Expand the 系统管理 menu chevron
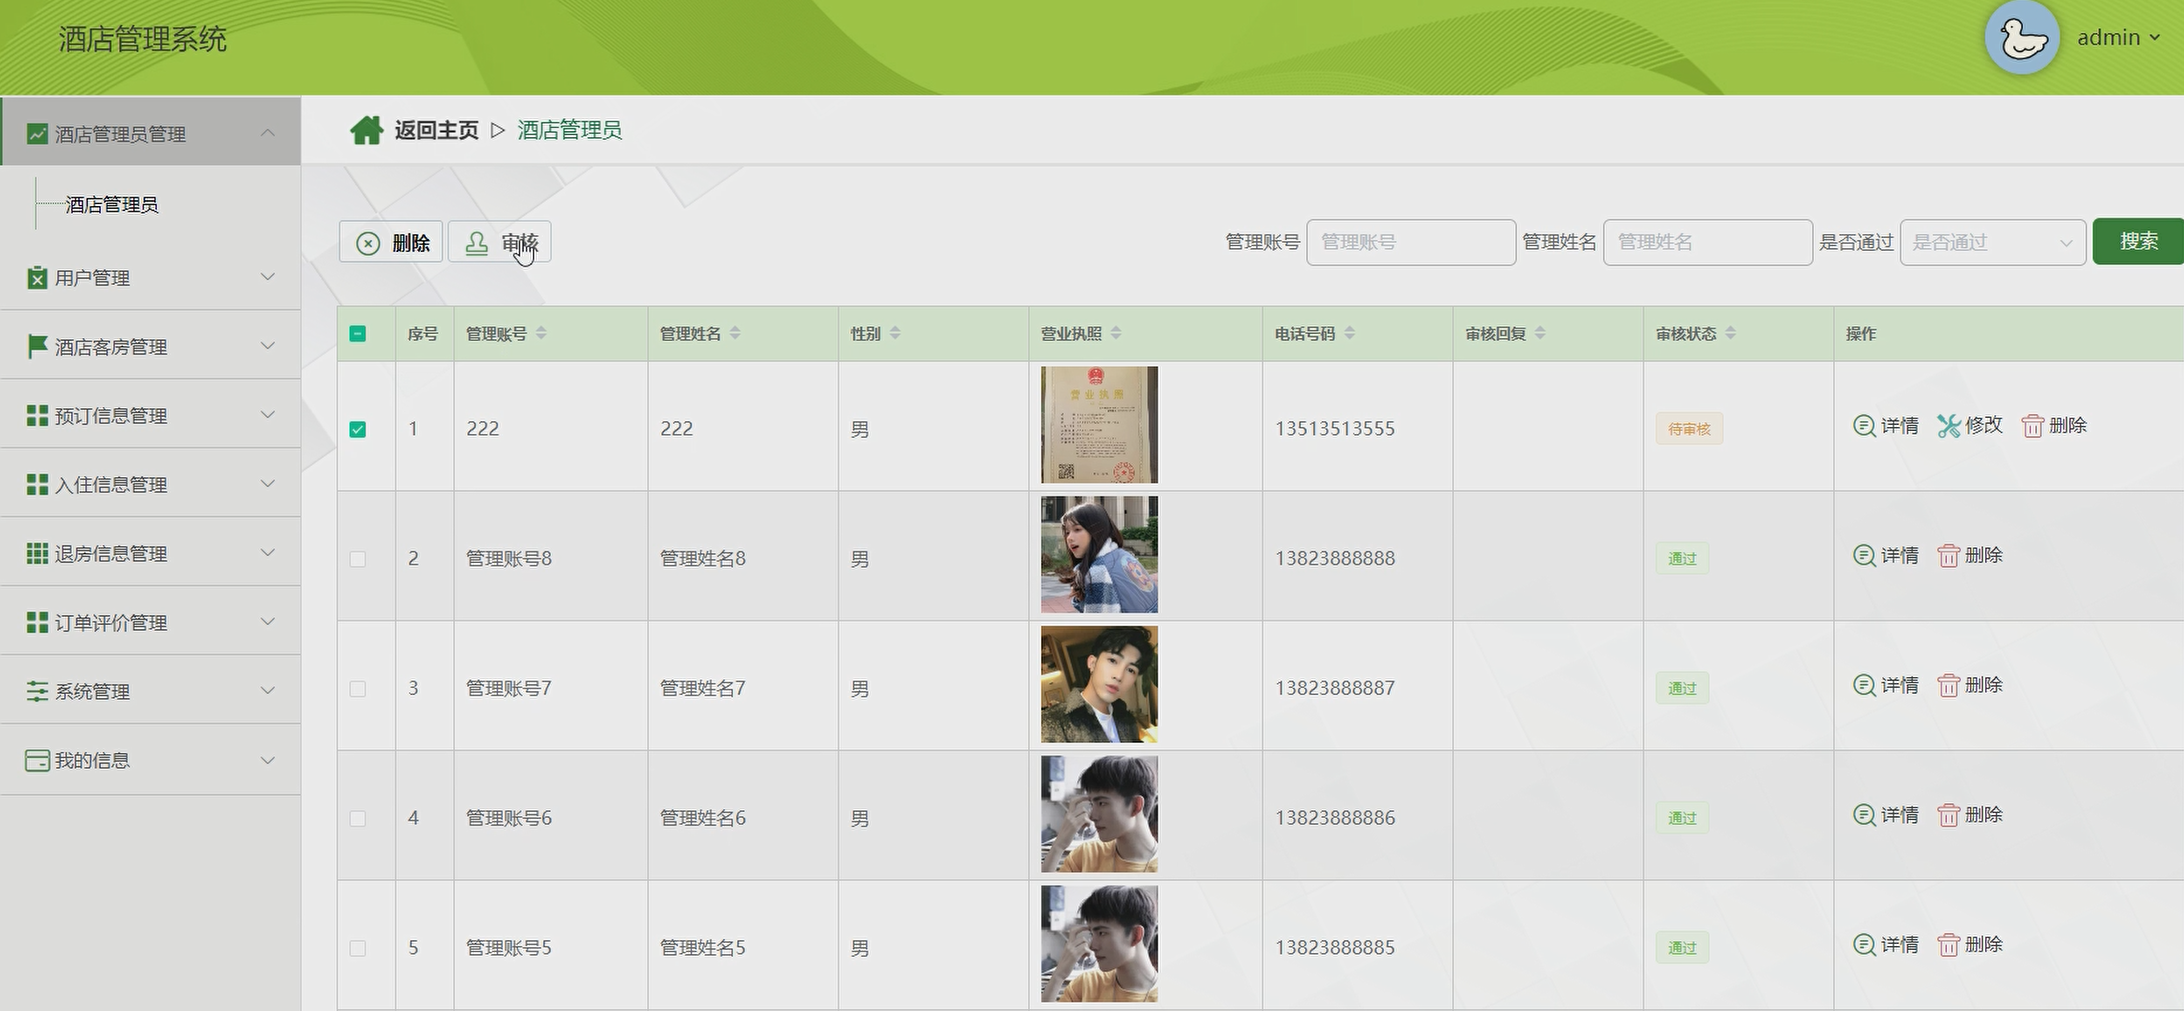This screenshot has width=2184, height=1011. pyautogui.click(x=267, y=690)
